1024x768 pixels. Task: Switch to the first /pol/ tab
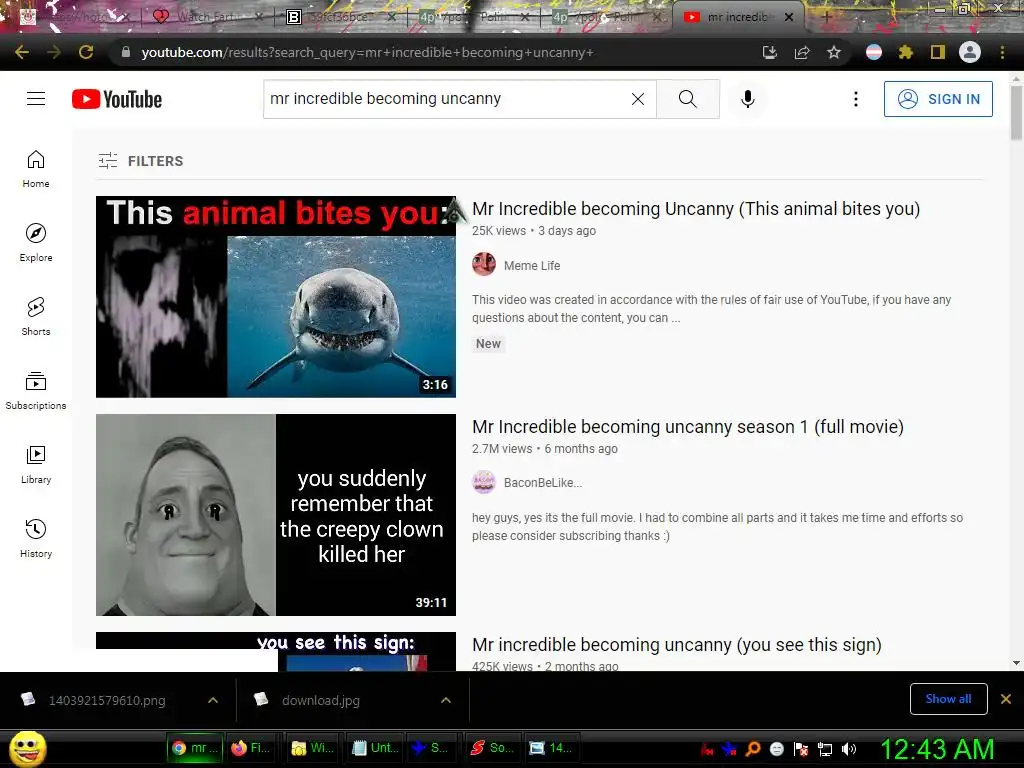pos(472,17)
